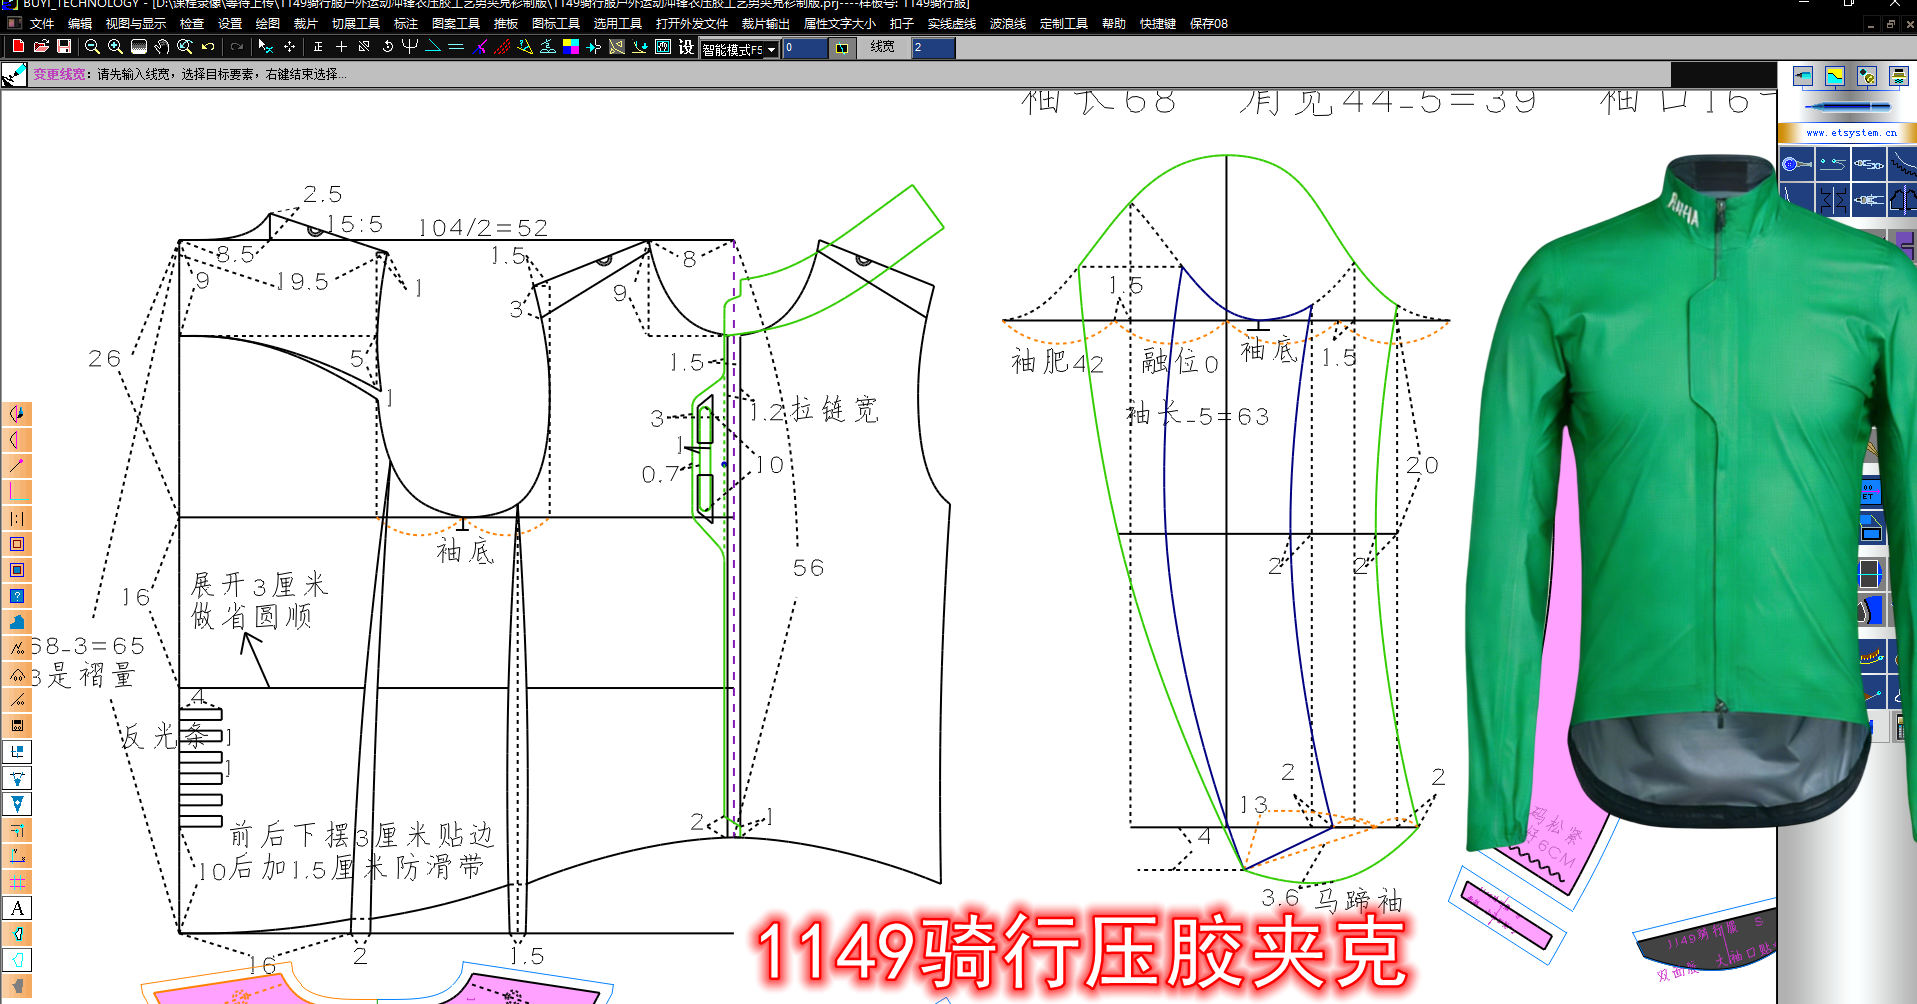Click the 设 toolbar icon

(686, 47)
